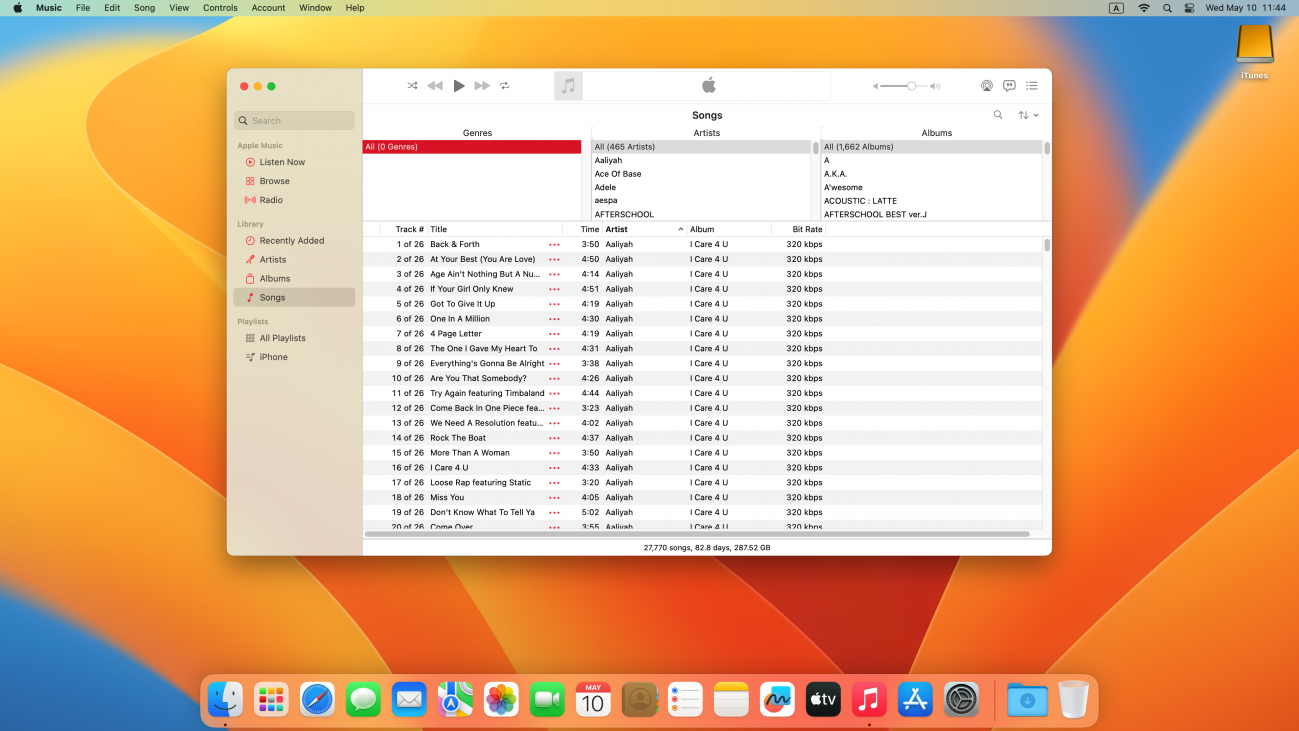The width and height of the screenshot is (1299, 731).
Task: Sort by Title column header
Action: point(495,229)
